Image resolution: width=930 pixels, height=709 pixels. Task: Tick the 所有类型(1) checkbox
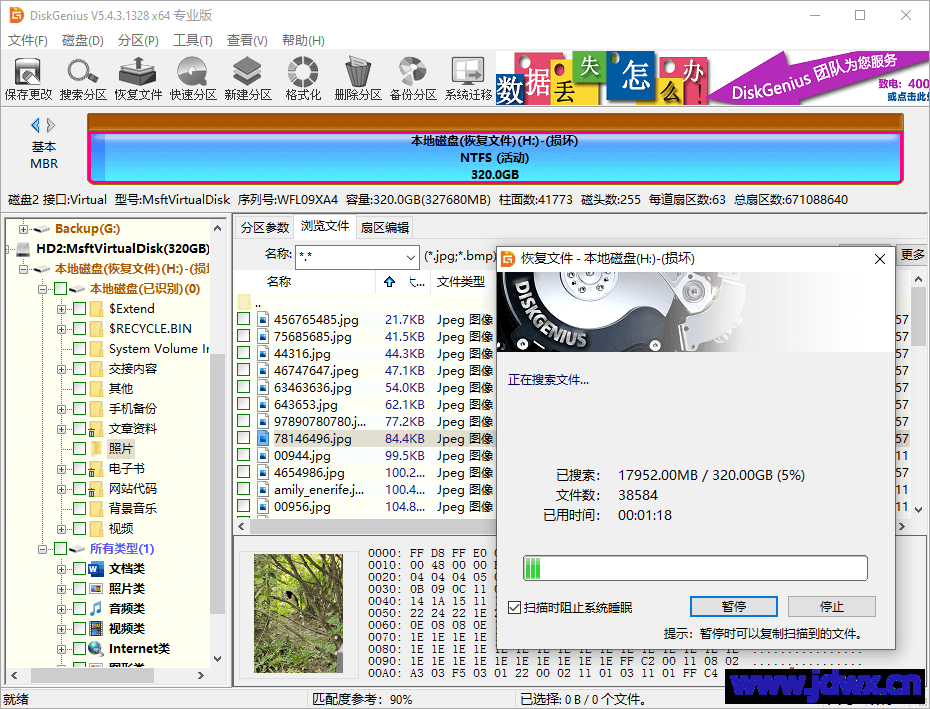coord(60,549)
